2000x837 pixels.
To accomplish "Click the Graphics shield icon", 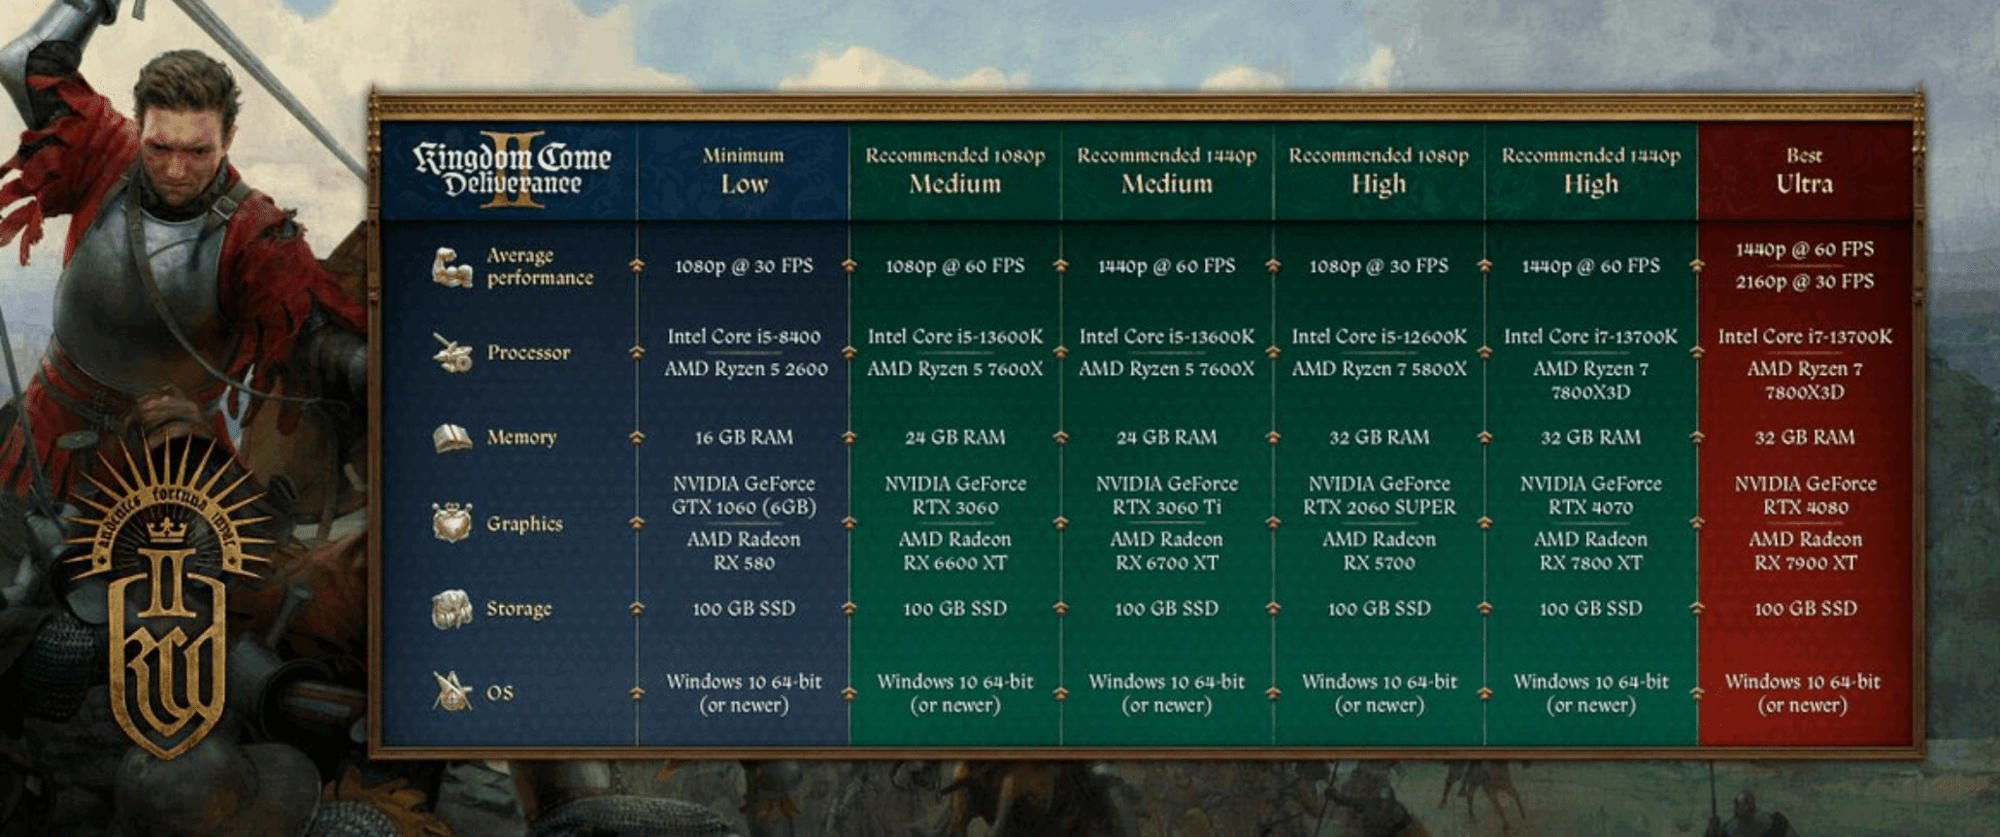I will pos(452,523).
